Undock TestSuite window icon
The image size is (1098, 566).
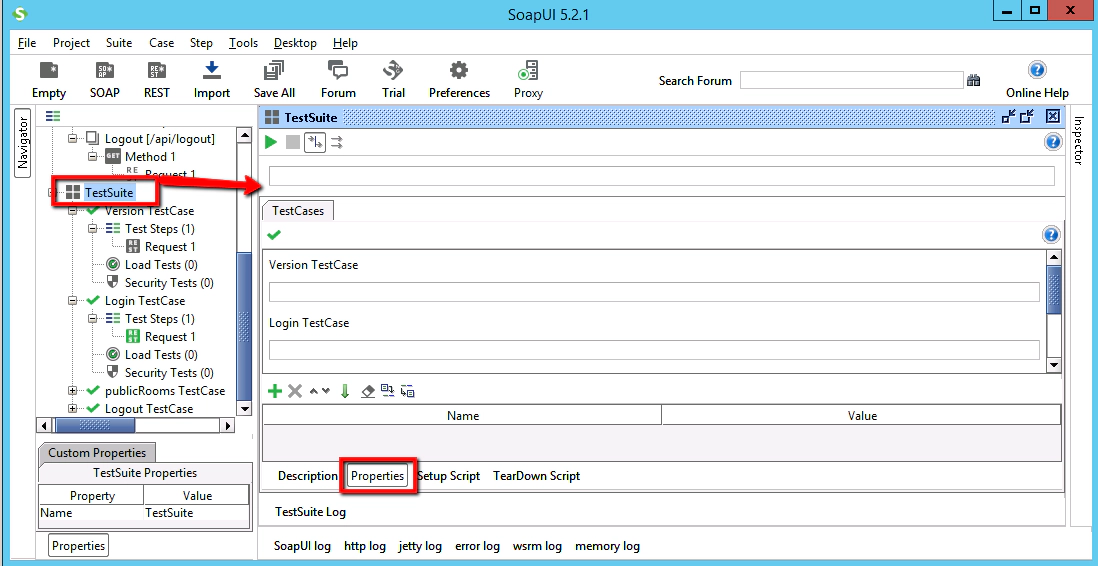click(x=1009, y=117)
